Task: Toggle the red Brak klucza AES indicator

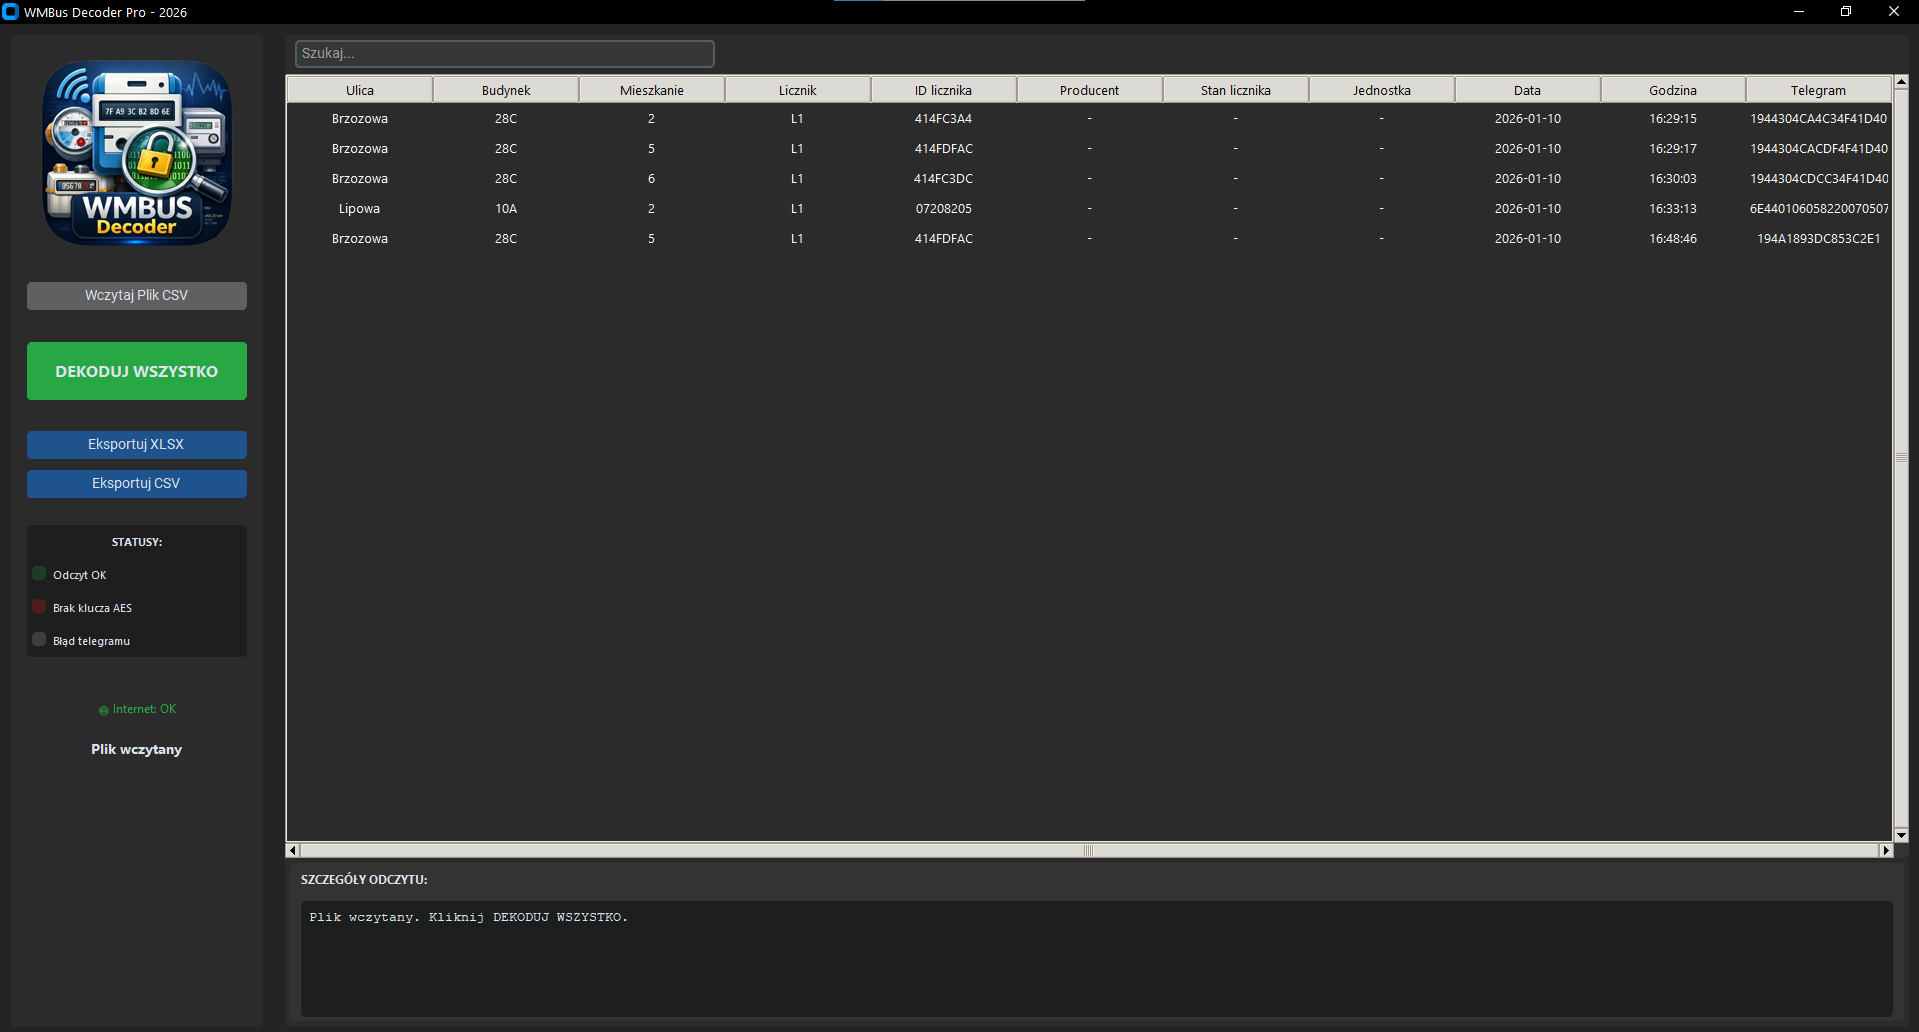Action: click(x=39, y=606)
